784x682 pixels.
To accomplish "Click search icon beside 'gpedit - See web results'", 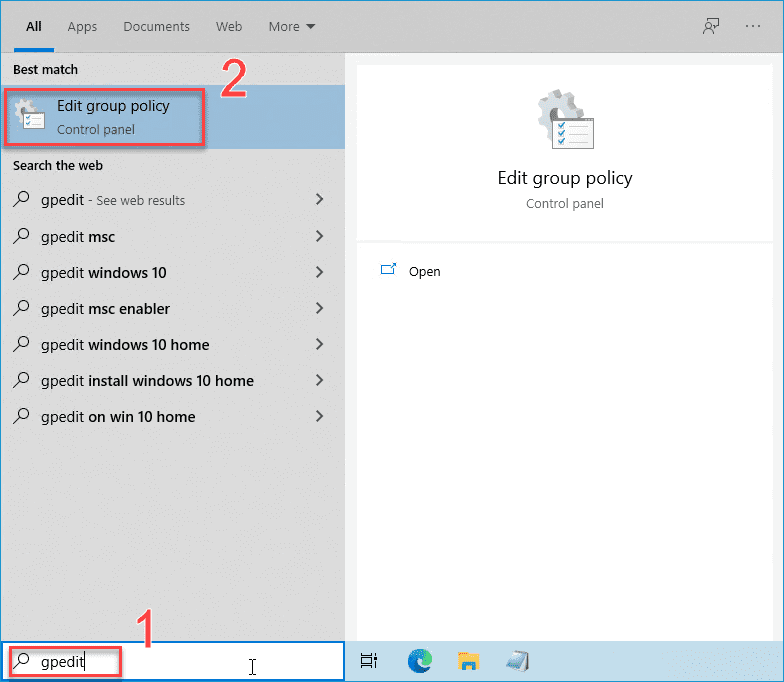I will (x=22, y=199).
